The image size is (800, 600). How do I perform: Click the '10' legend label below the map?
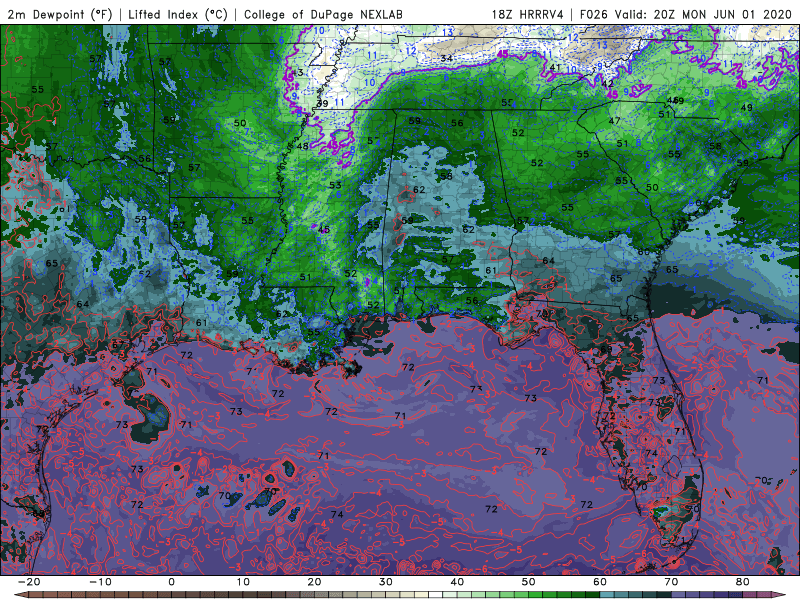[243, 582]
